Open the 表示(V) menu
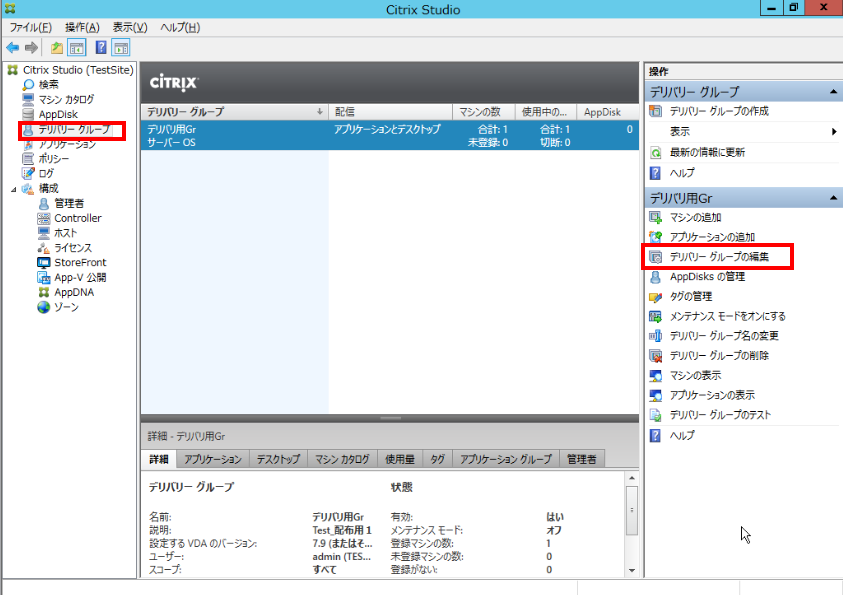This screenshot has width=843, height=595. [130, 27]
